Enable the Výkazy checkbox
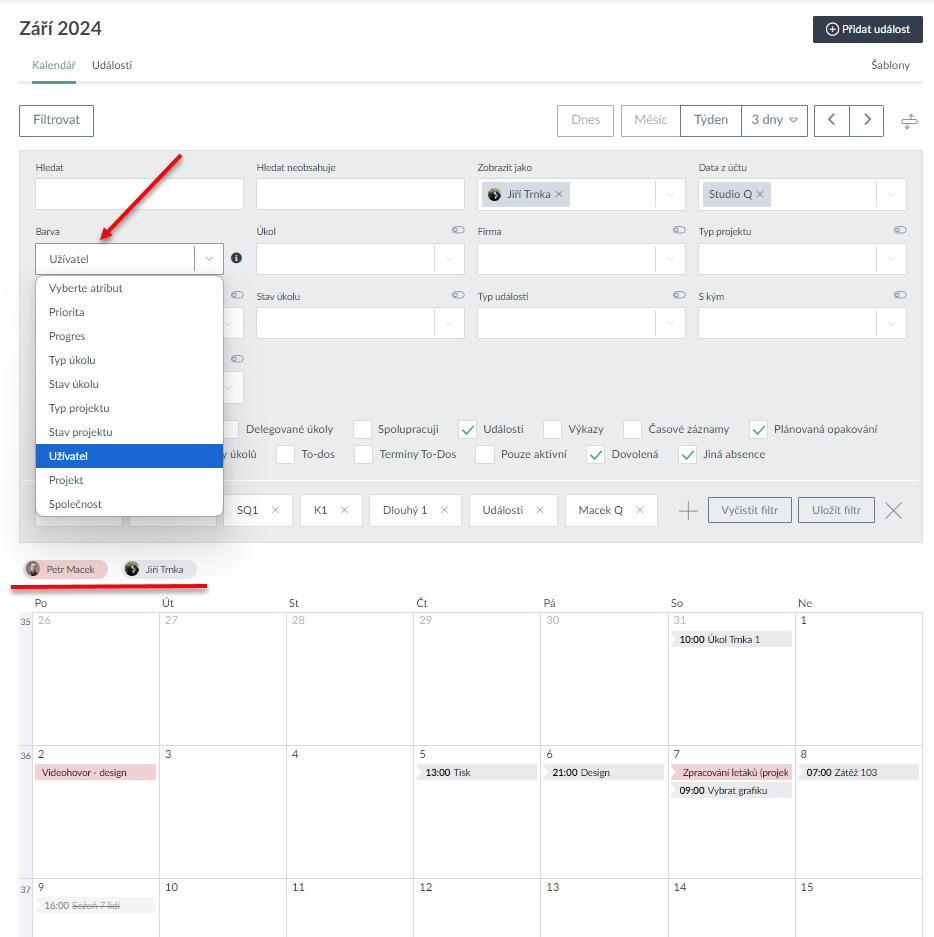Image resolution: width=934 pixels, height=937 pixels. (552, 429)
